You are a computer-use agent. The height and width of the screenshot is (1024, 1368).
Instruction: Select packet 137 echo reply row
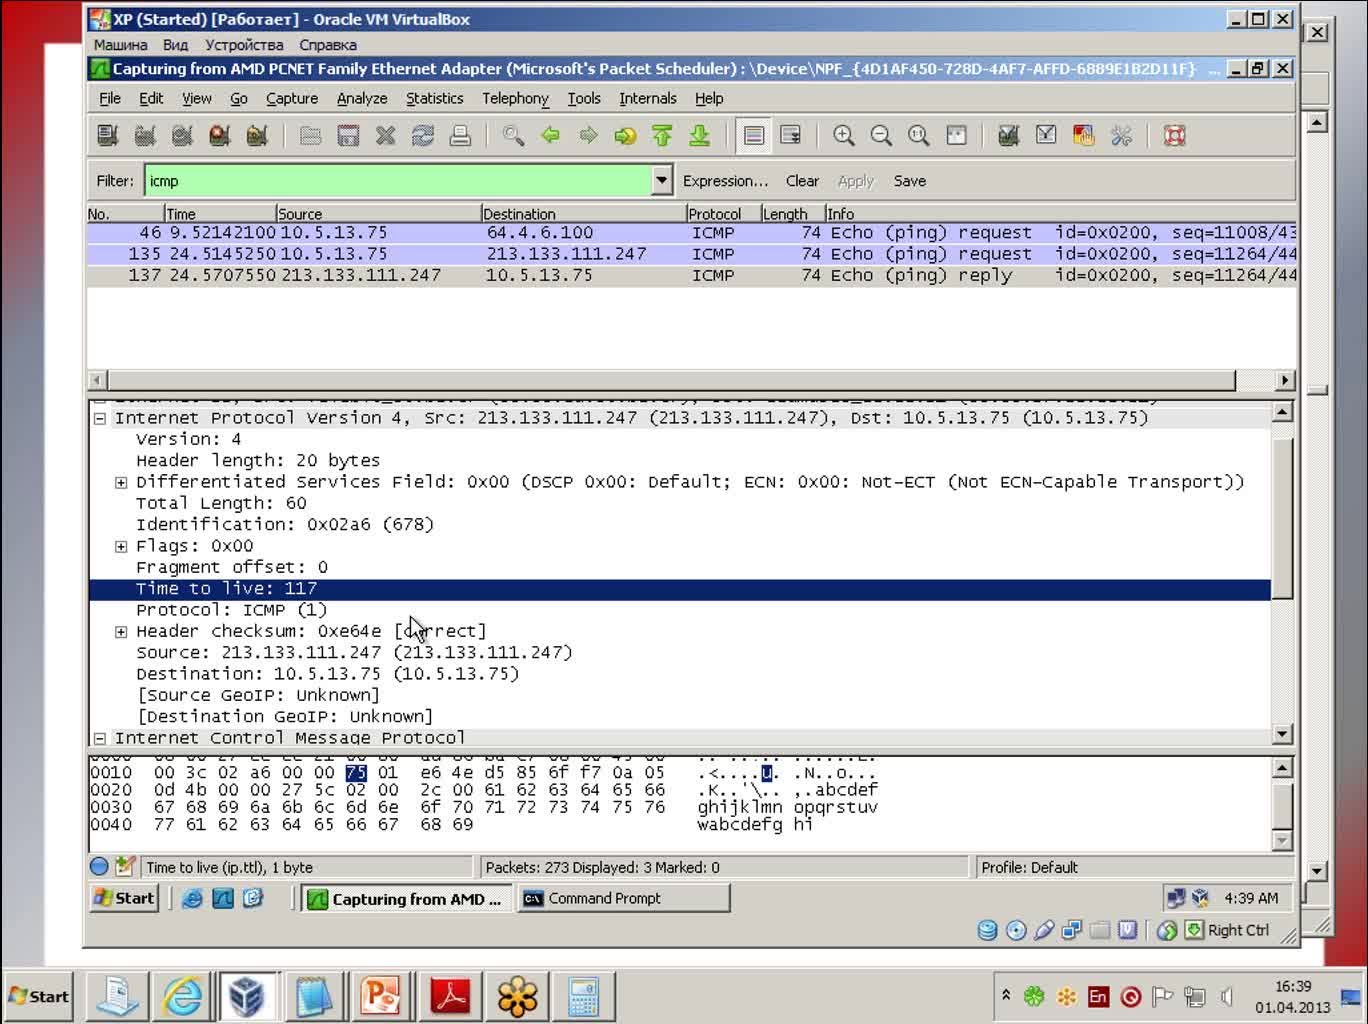692,275
